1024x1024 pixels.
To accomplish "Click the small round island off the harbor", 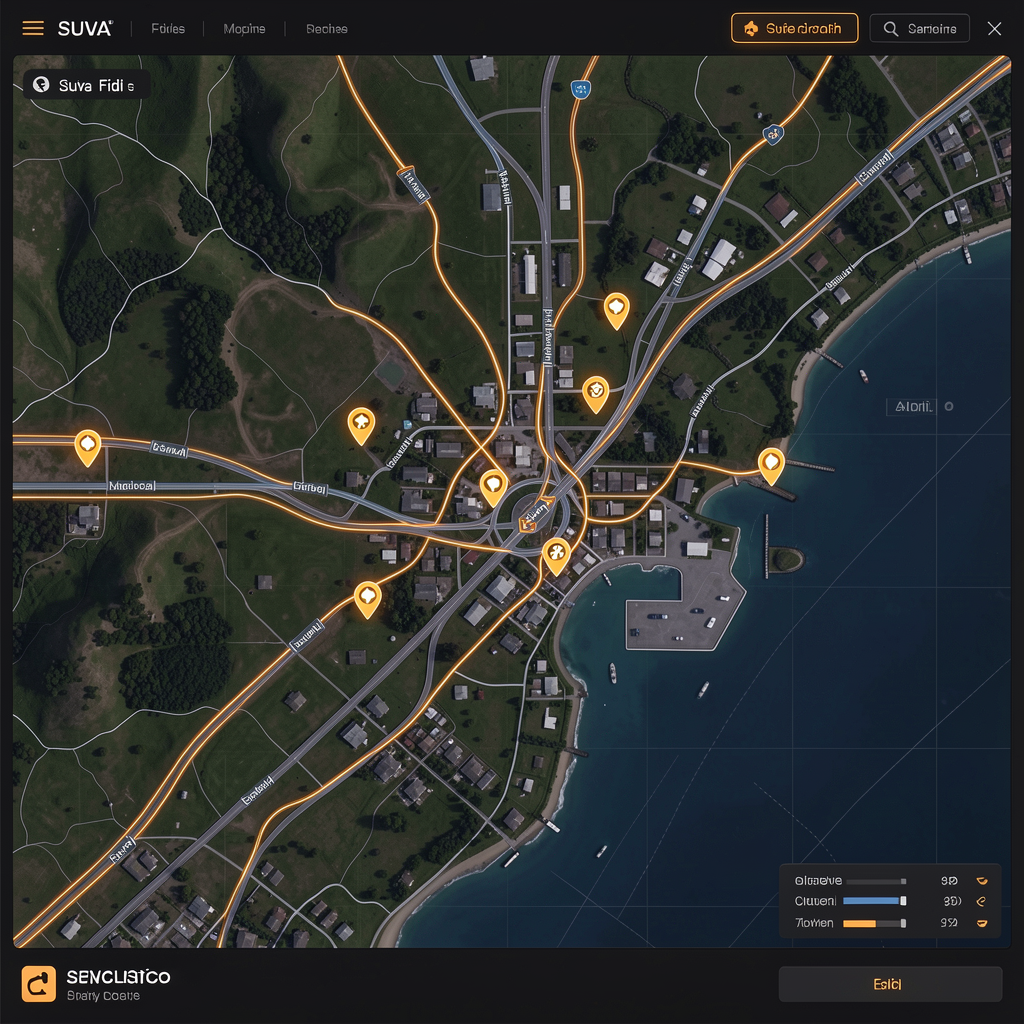I will click(x=786, y=560).
